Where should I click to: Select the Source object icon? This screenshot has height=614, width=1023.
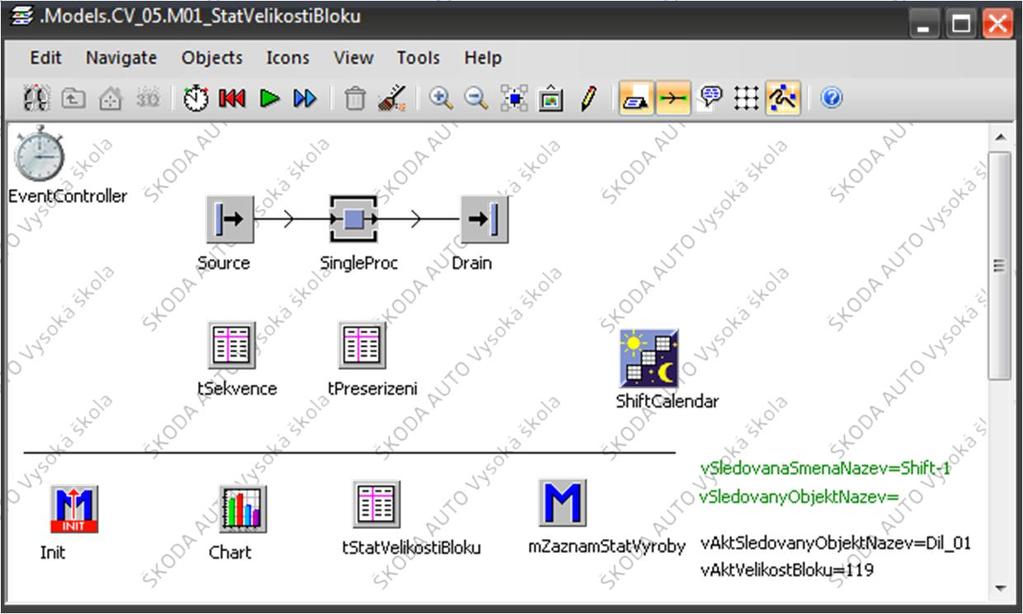(230, 220)
